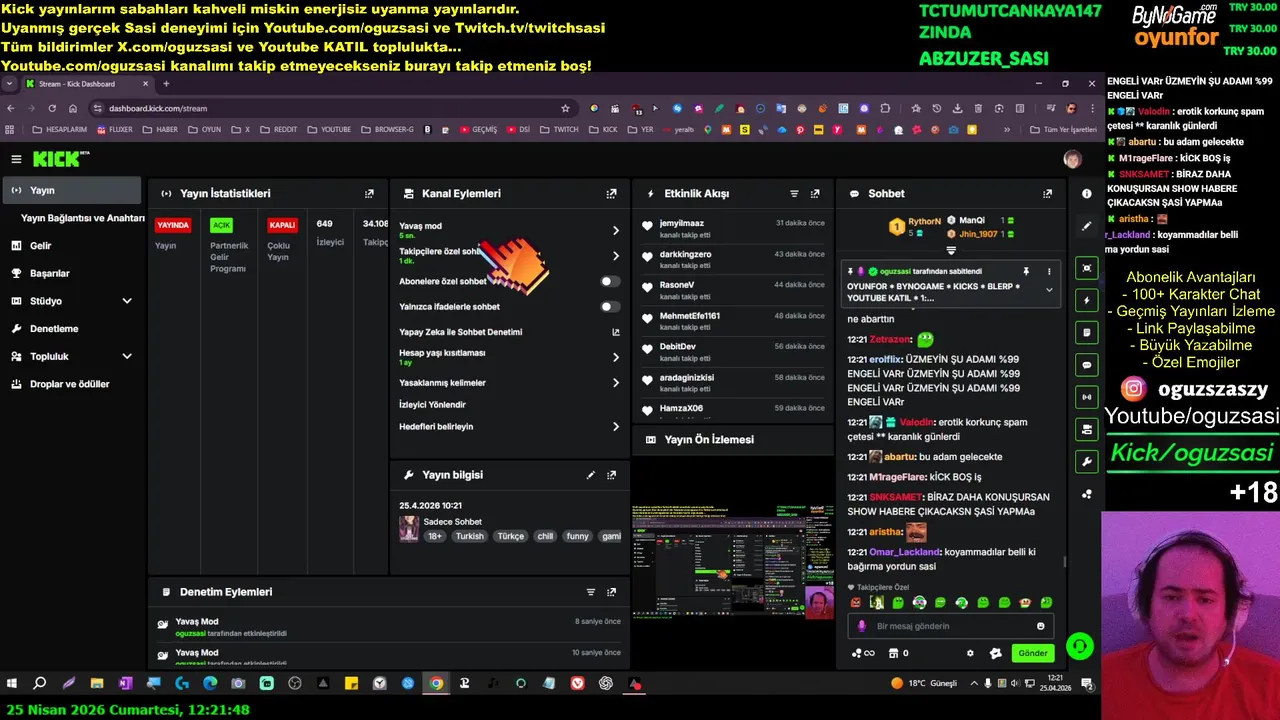Viewport: 1280px width, 720px height.
Task: Send the chat message with Gönder
Action: click(x=1032, y=653)
